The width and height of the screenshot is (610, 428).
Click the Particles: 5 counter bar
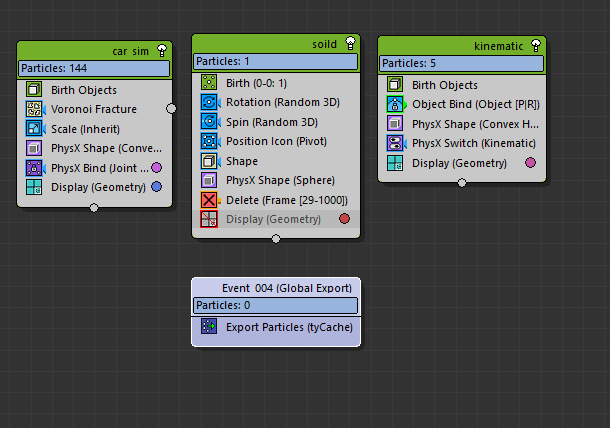tap(461, 63)
